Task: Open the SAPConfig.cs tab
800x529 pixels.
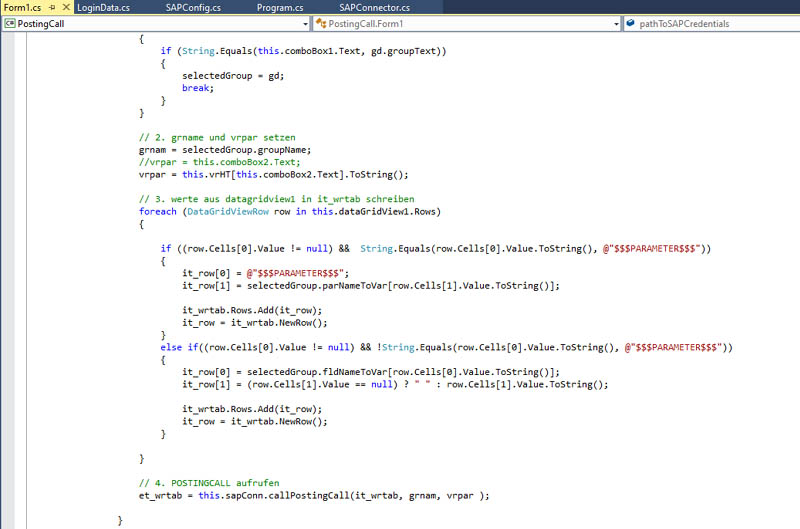Action: click(193, 8)
